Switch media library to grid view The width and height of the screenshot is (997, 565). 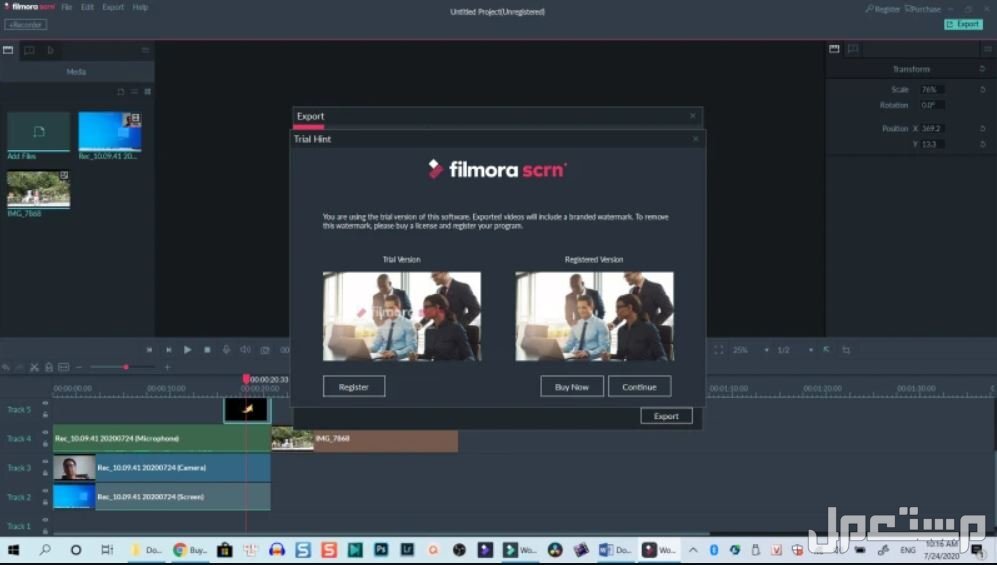click(x=148, y=92)
